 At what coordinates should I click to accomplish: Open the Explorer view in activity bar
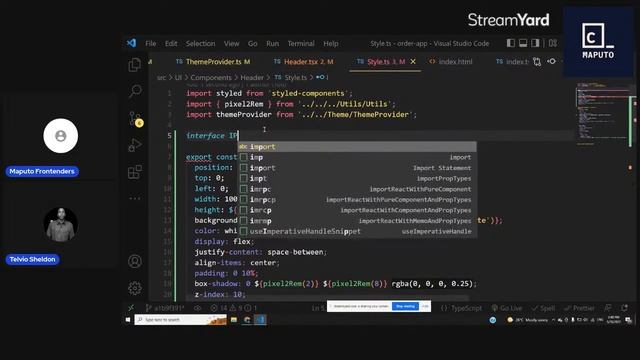point(135,65)
